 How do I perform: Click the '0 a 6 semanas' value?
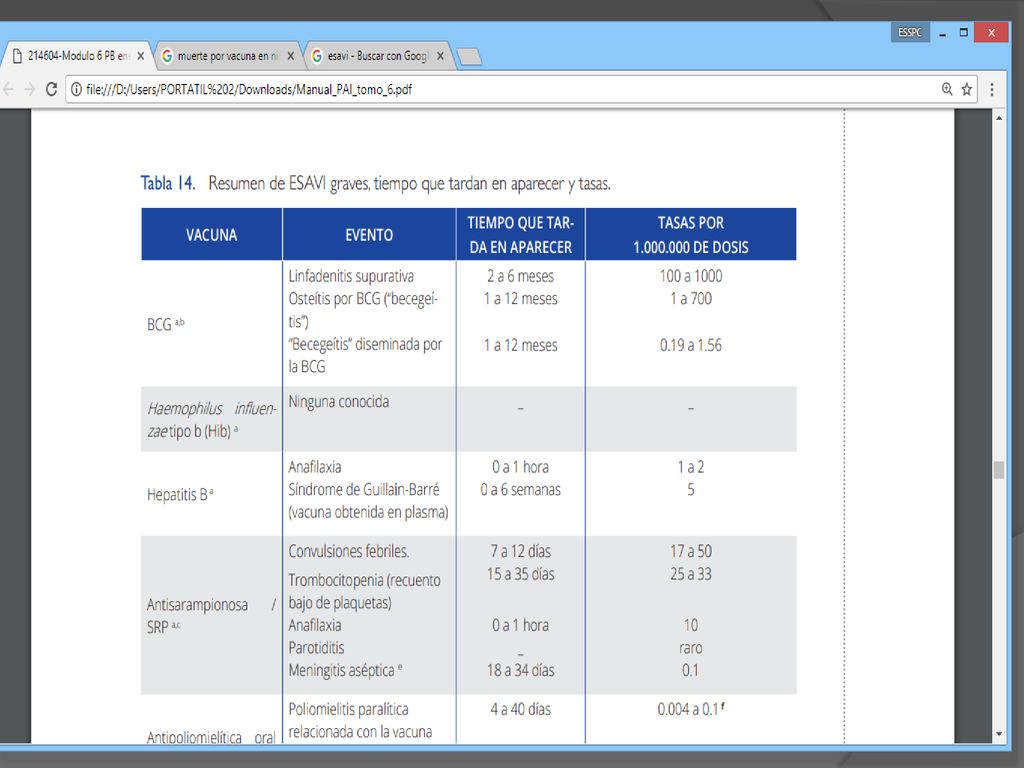(520, 490)
